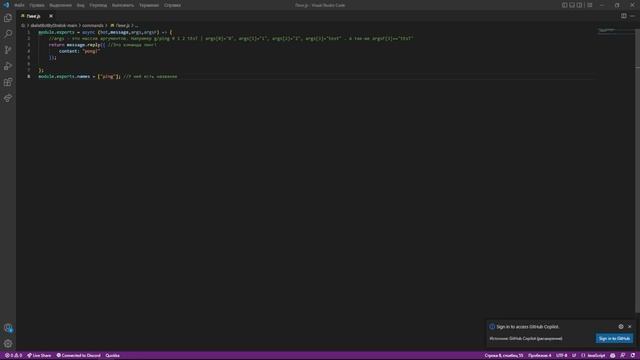Change LF end-of-line sequence

(x=574, y=356)
